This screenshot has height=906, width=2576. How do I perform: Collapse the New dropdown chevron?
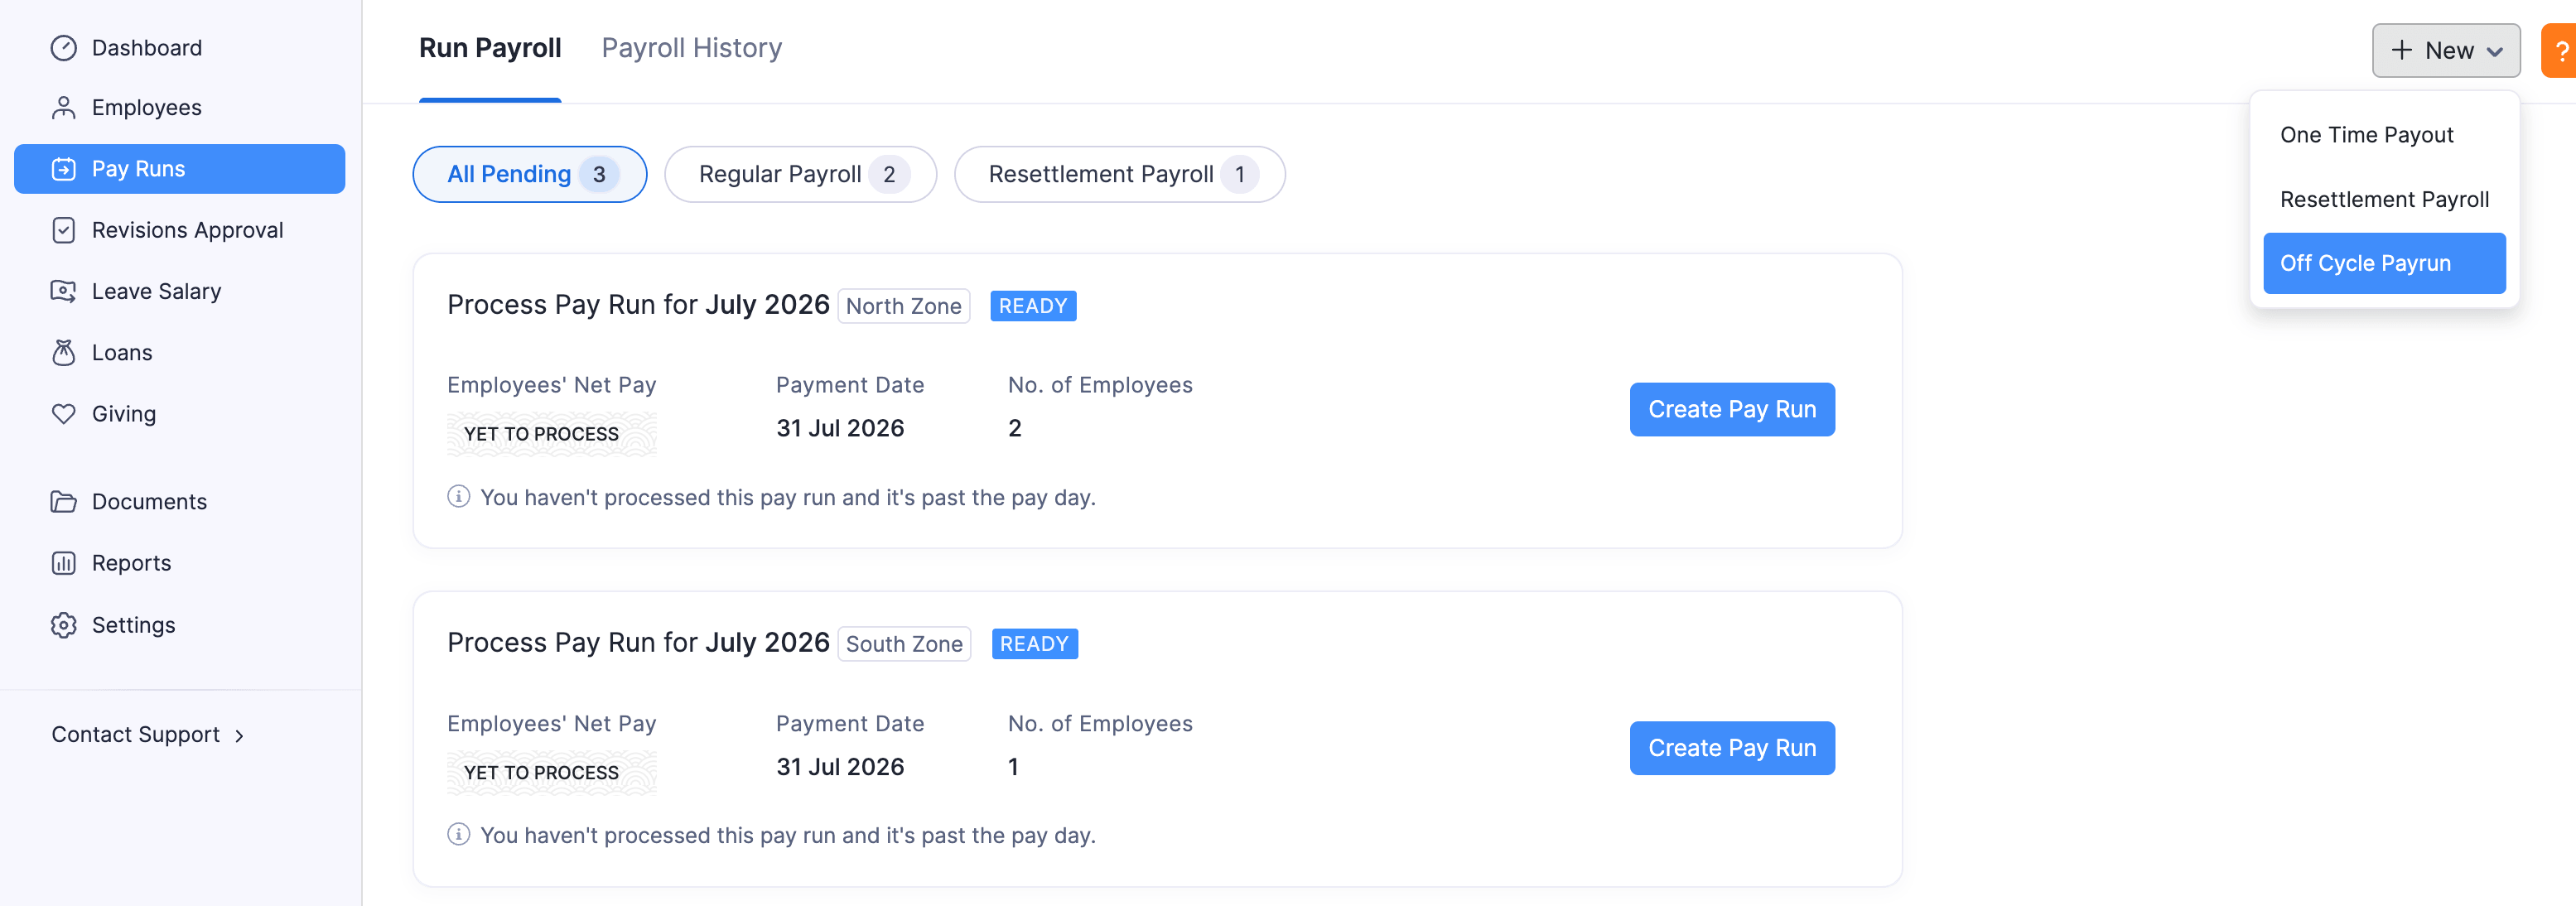point(2495,52)
